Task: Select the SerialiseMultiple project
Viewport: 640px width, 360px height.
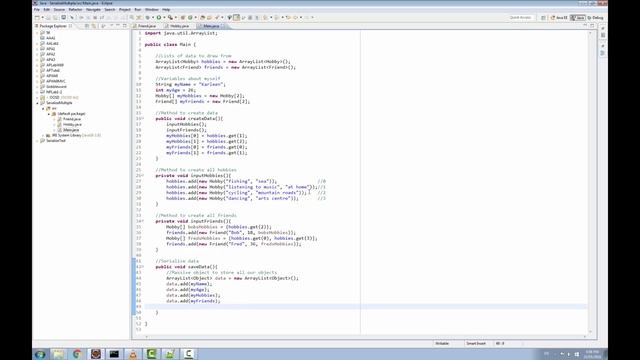Action: click(x=59, y=103)
